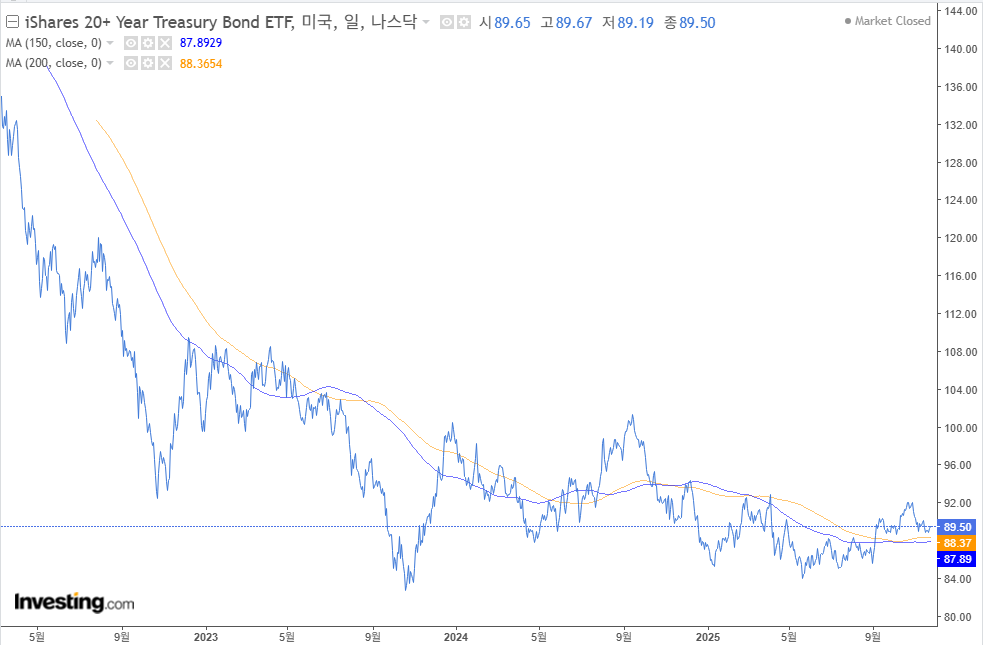Click the 2025 label on time axis
Screen dimensions: 983x645
click(708, 637)
